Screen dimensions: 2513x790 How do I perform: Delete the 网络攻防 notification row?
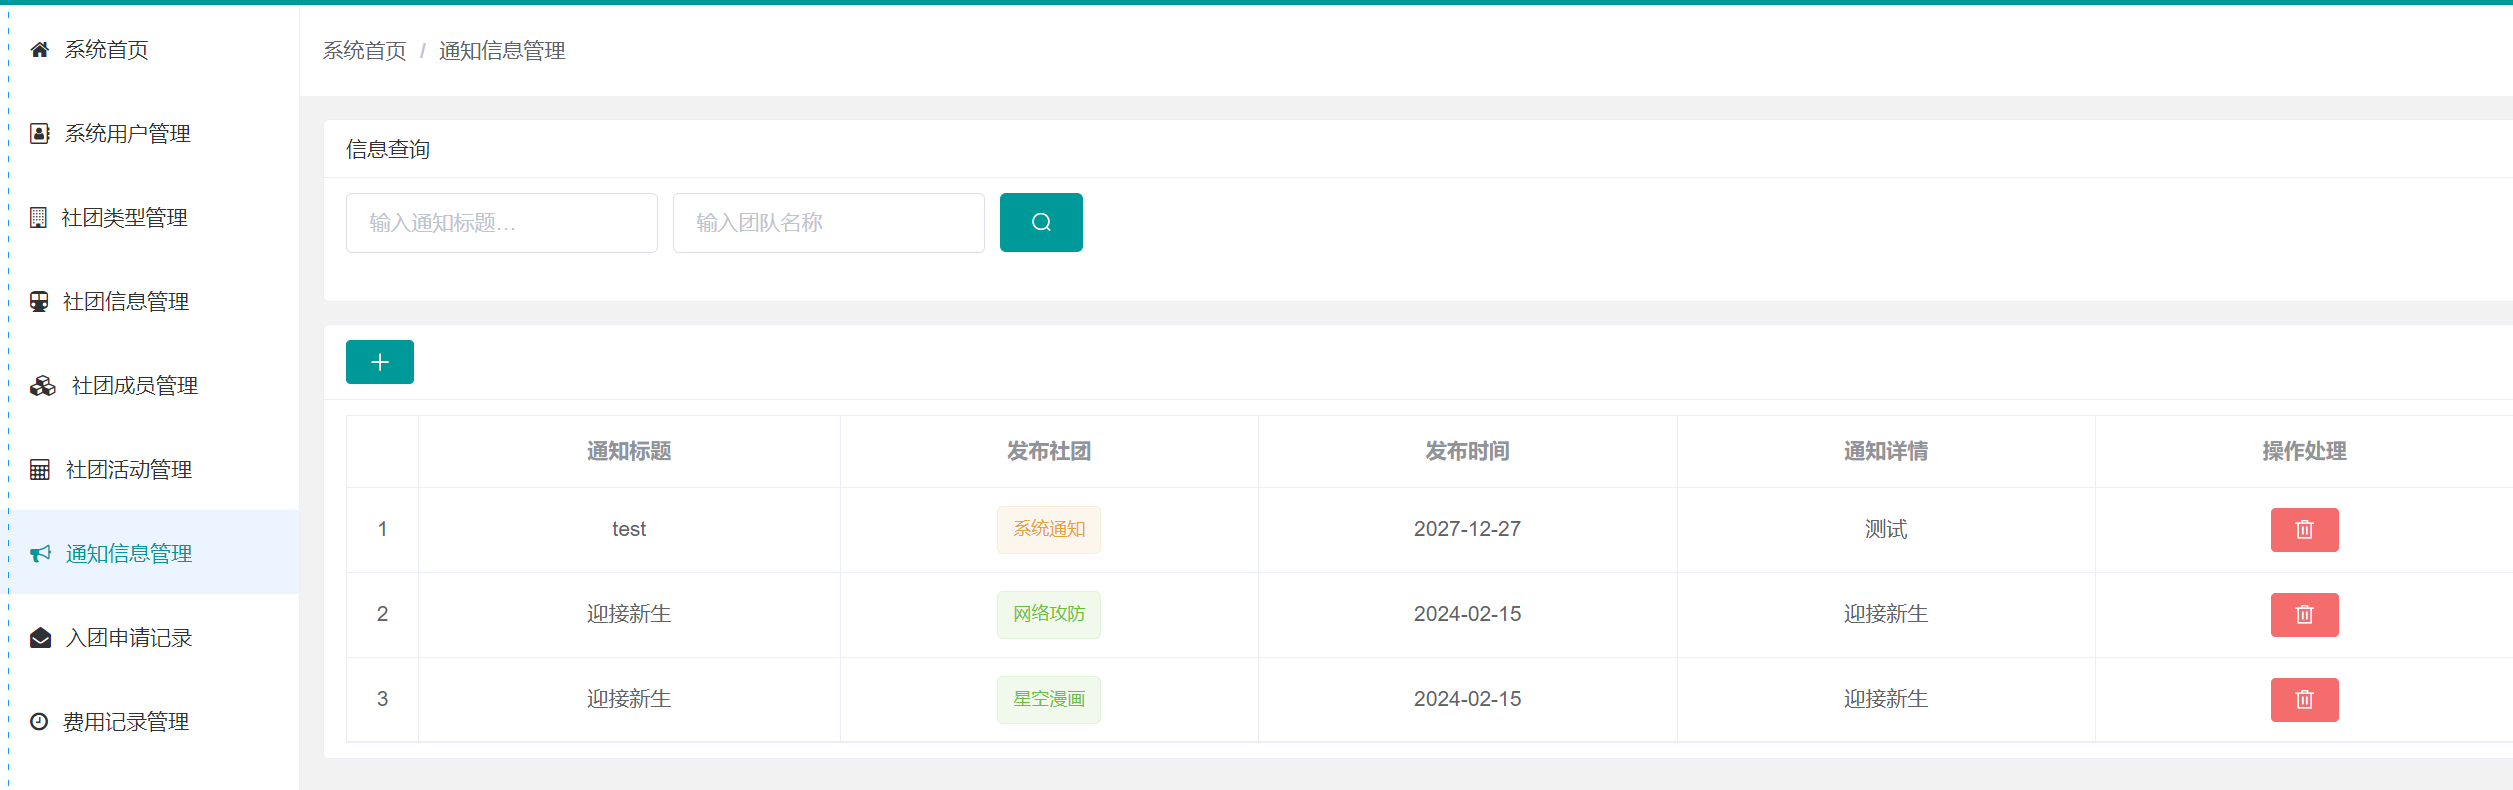click(x=2303, y=615)
